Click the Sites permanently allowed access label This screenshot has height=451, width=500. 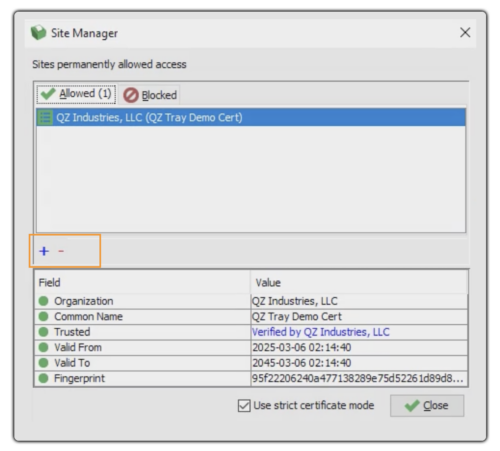pos(109,64)
